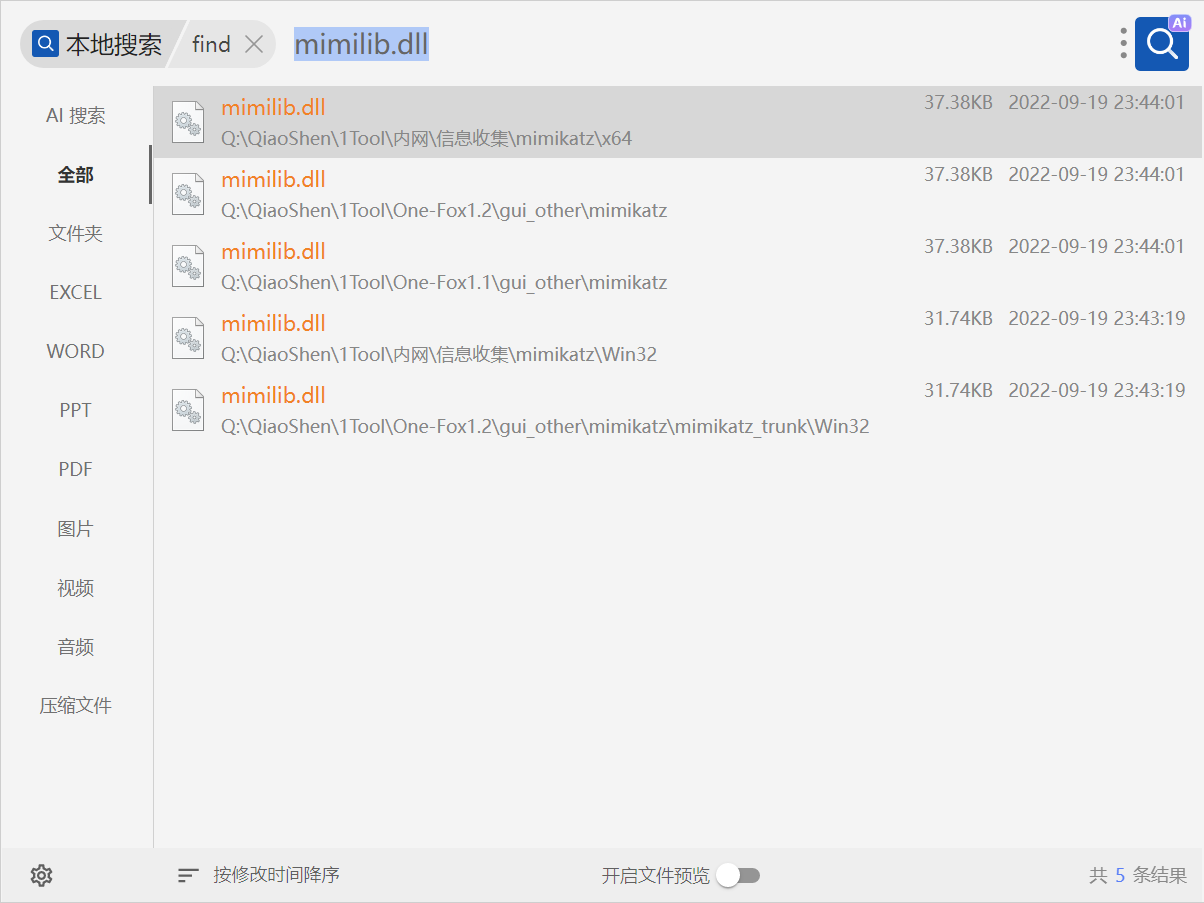1204x903 pixels.
Task: Click file icon of One-Fox1.2 gui_other\mimikatz result
Action: coord(187,194)
